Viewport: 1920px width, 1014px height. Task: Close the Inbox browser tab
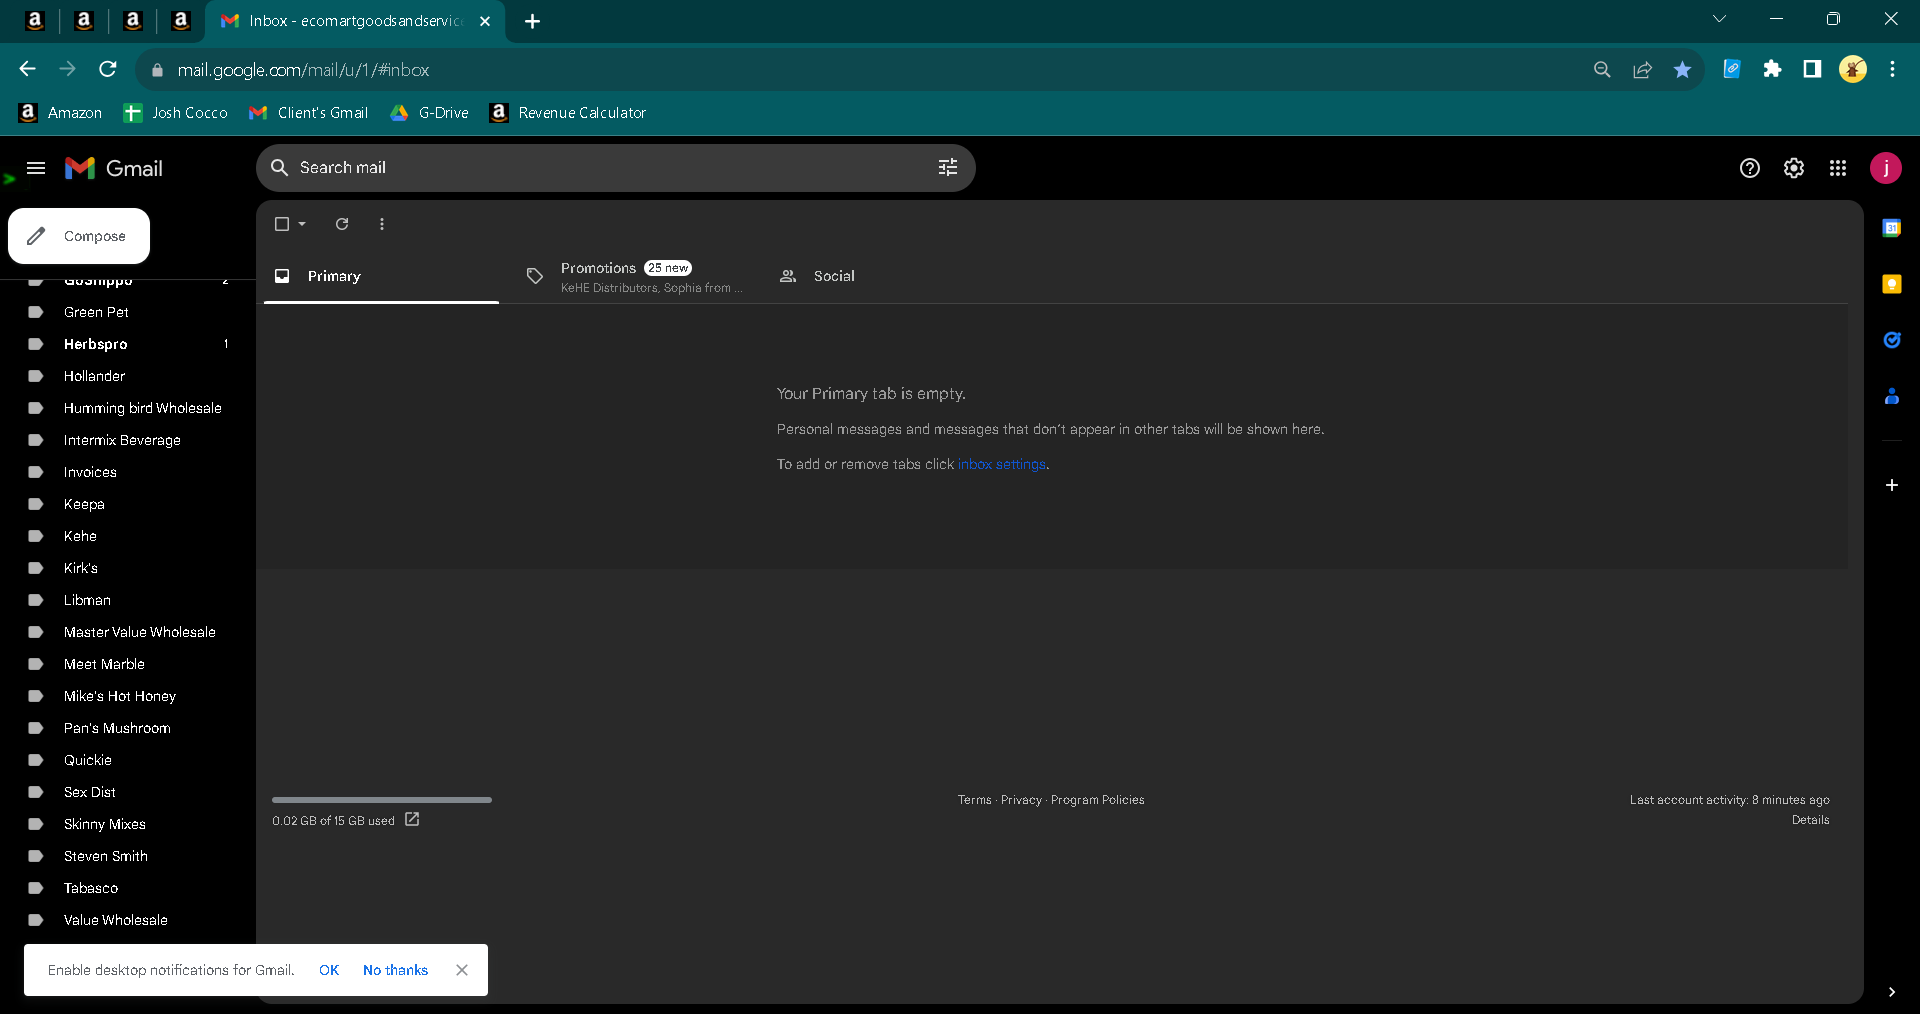coord(485,21)
